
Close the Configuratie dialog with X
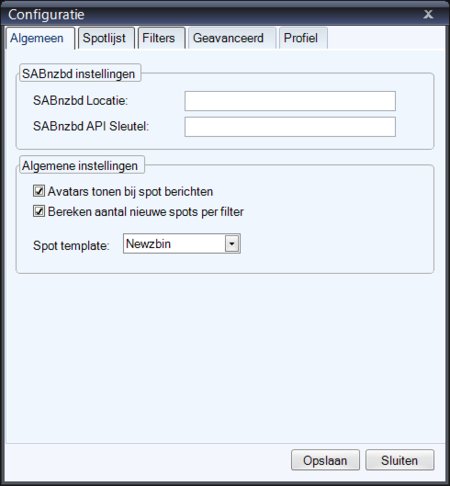[428, 14]
